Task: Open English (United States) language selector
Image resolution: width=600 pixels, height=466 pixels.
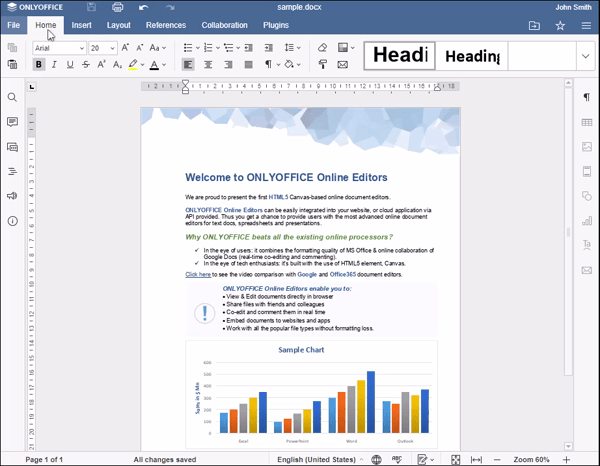Action: pyautogui.click(x=315, y=459)
